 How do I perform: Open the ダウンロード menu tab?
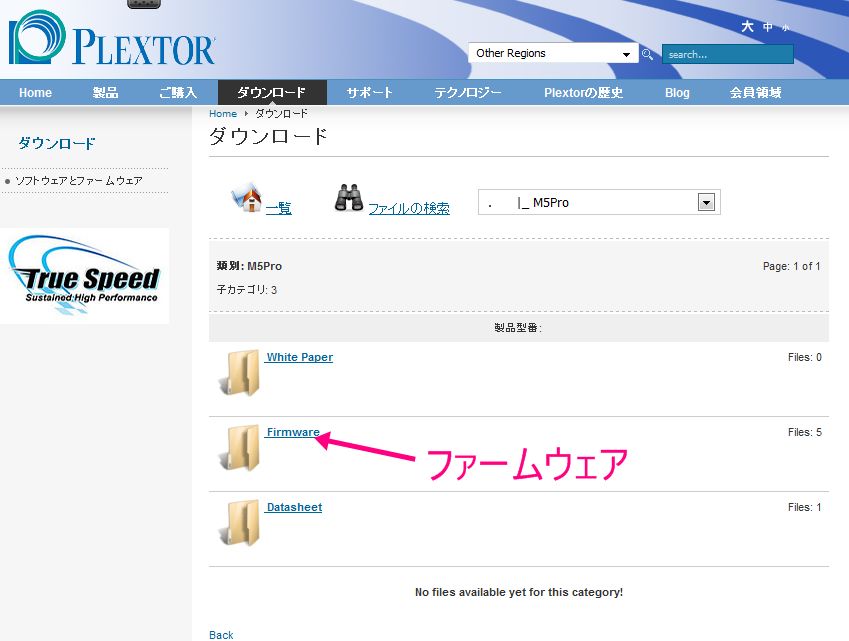pos(272,93)
